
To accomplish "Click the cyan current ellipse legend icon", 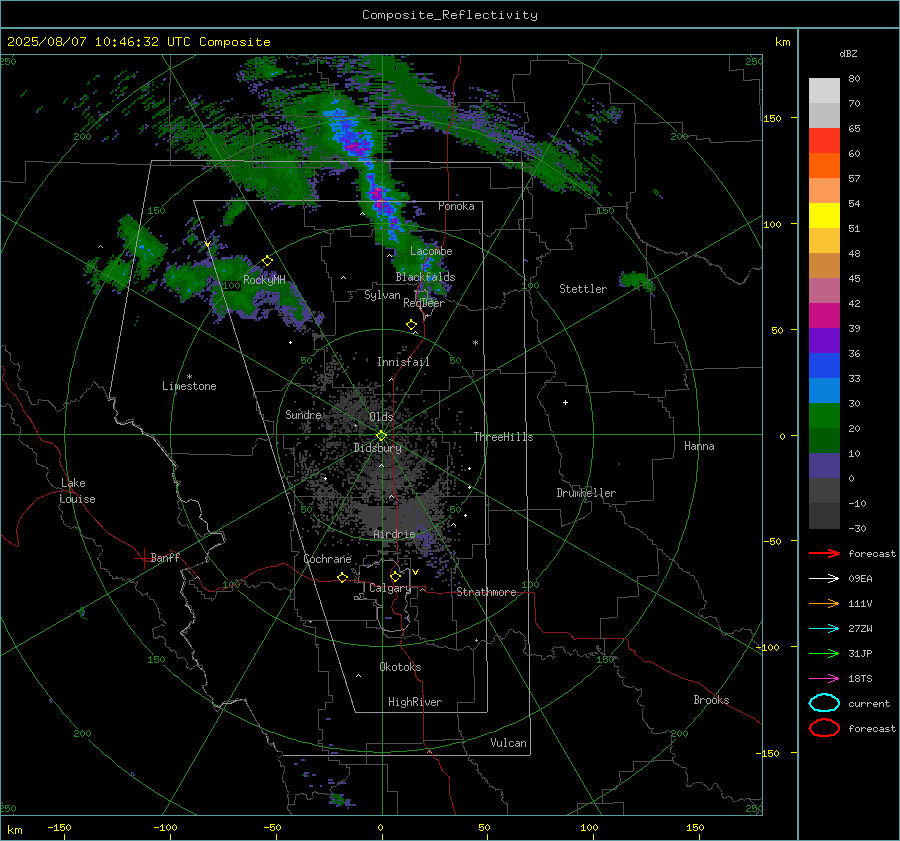I will point(824,703).
